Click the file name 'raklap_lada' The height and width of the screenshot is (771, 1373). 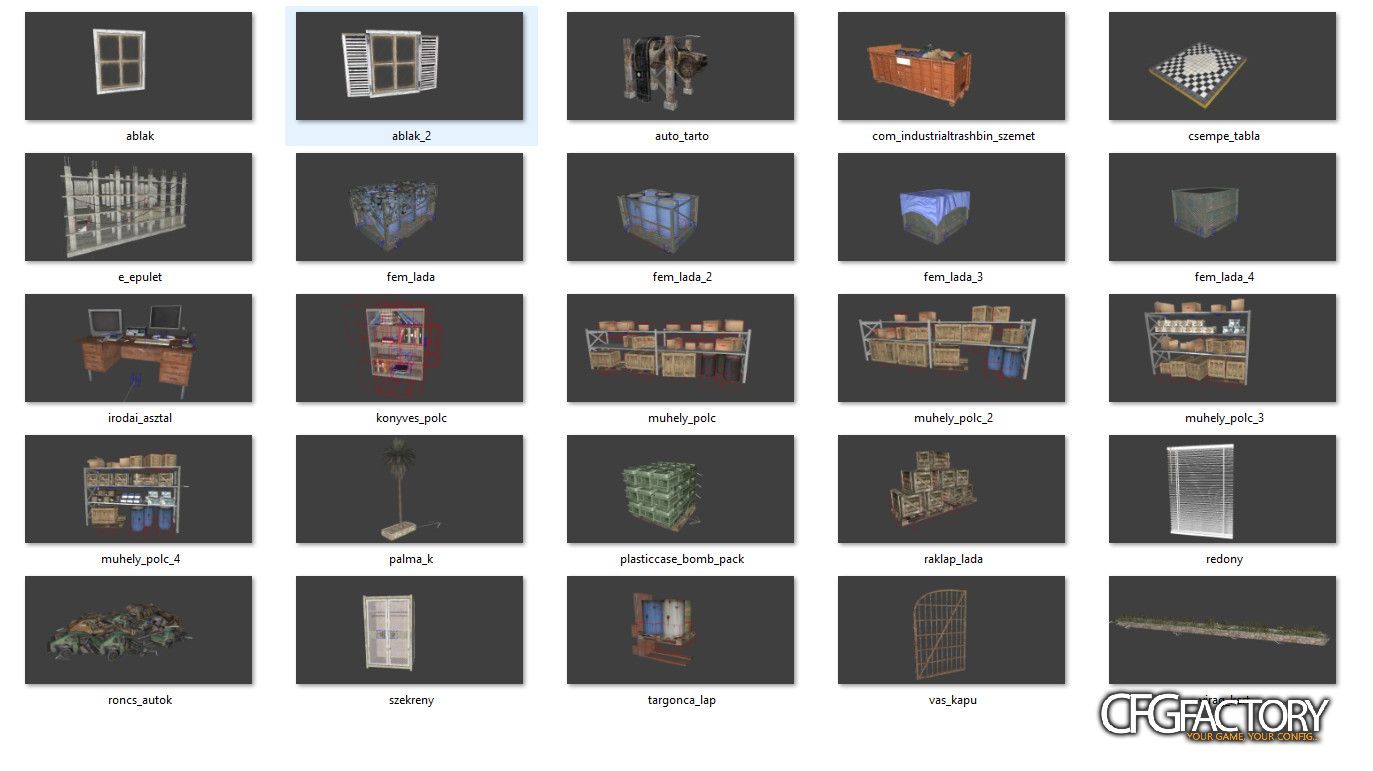tap(953, 559)
